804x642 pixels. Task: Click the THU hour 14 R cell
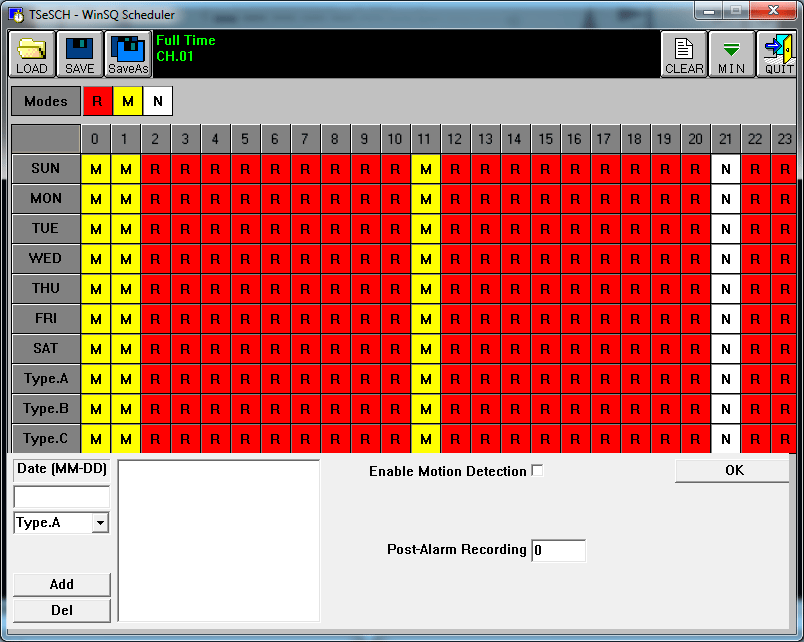(515, 289)
